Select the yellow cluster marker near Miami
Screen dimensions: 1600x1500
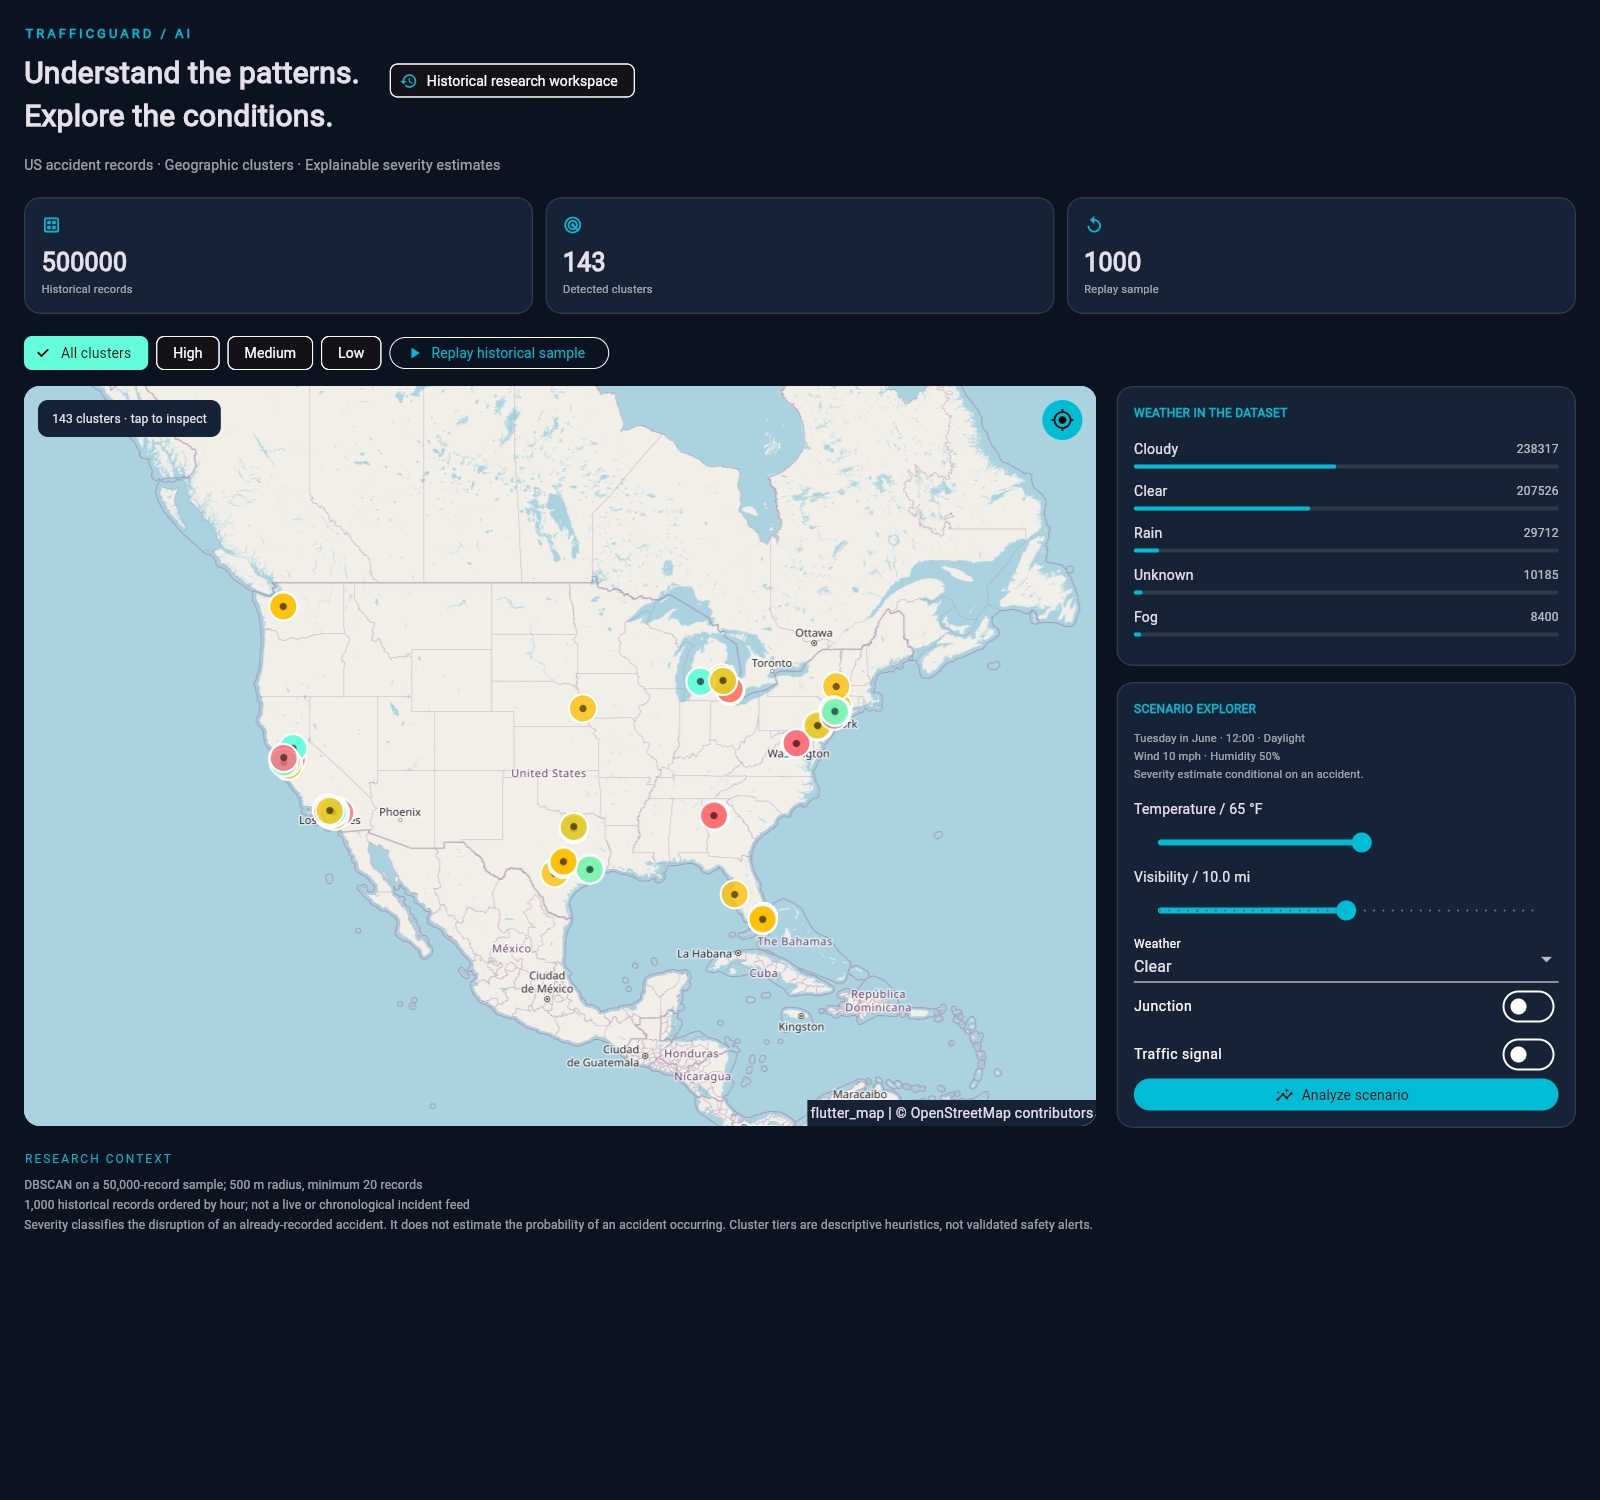click(x=762, y=918)
